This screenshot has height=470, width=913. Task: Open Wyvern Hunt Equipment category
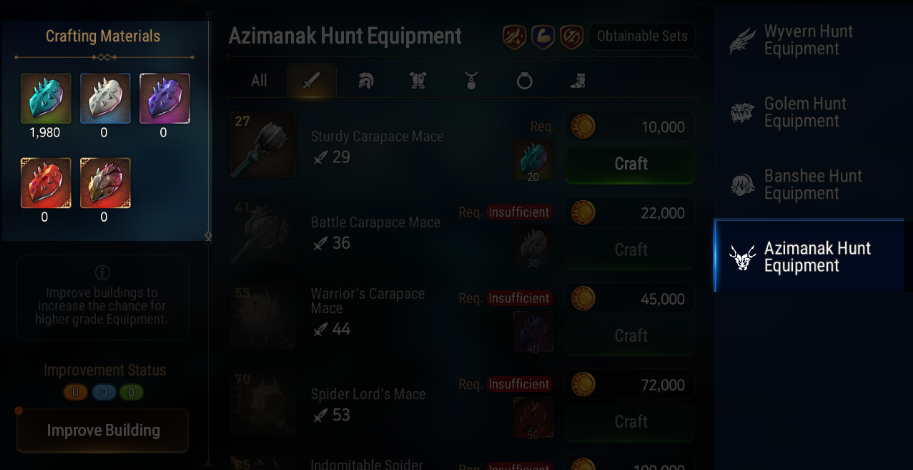click(809, 40)
